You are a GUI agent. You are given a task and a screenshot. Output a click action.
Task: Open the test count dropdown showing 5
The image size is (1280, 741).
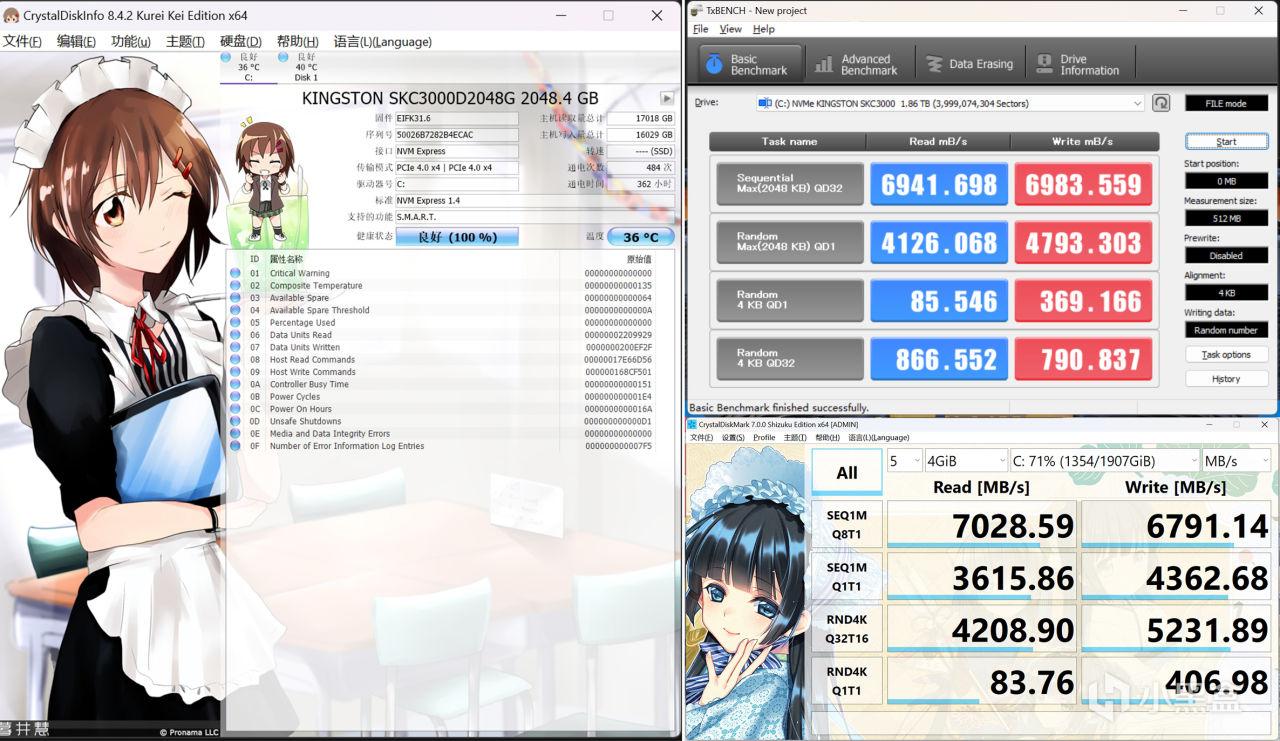pos(905,461)
